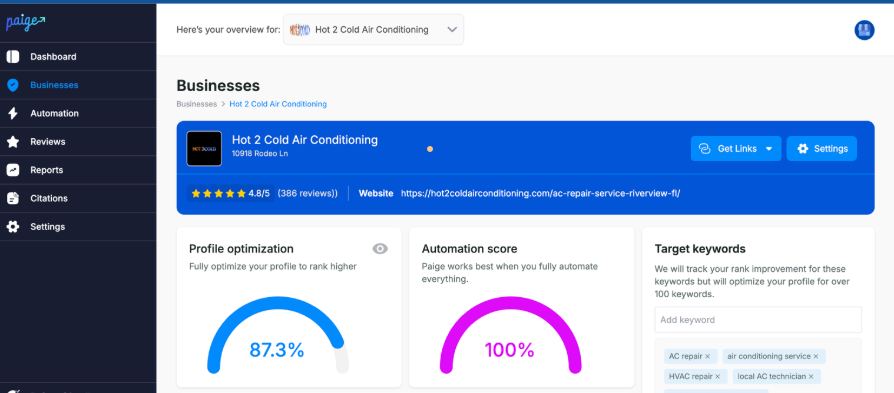Remove the 'HVAC repair' keyword tag
Image resolution: width=894 pixels, height=393 pixels.
point(717,376)
